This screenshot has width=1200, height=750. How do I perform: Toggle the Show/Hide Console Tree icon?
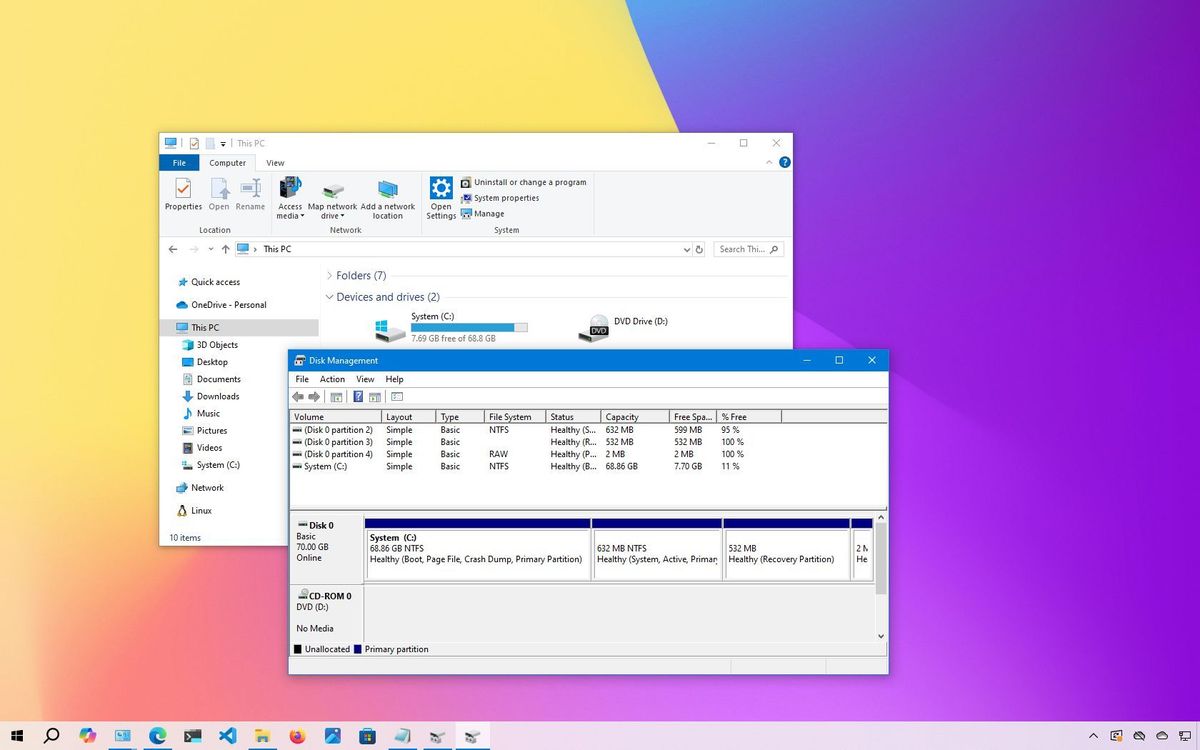[337, 396]
